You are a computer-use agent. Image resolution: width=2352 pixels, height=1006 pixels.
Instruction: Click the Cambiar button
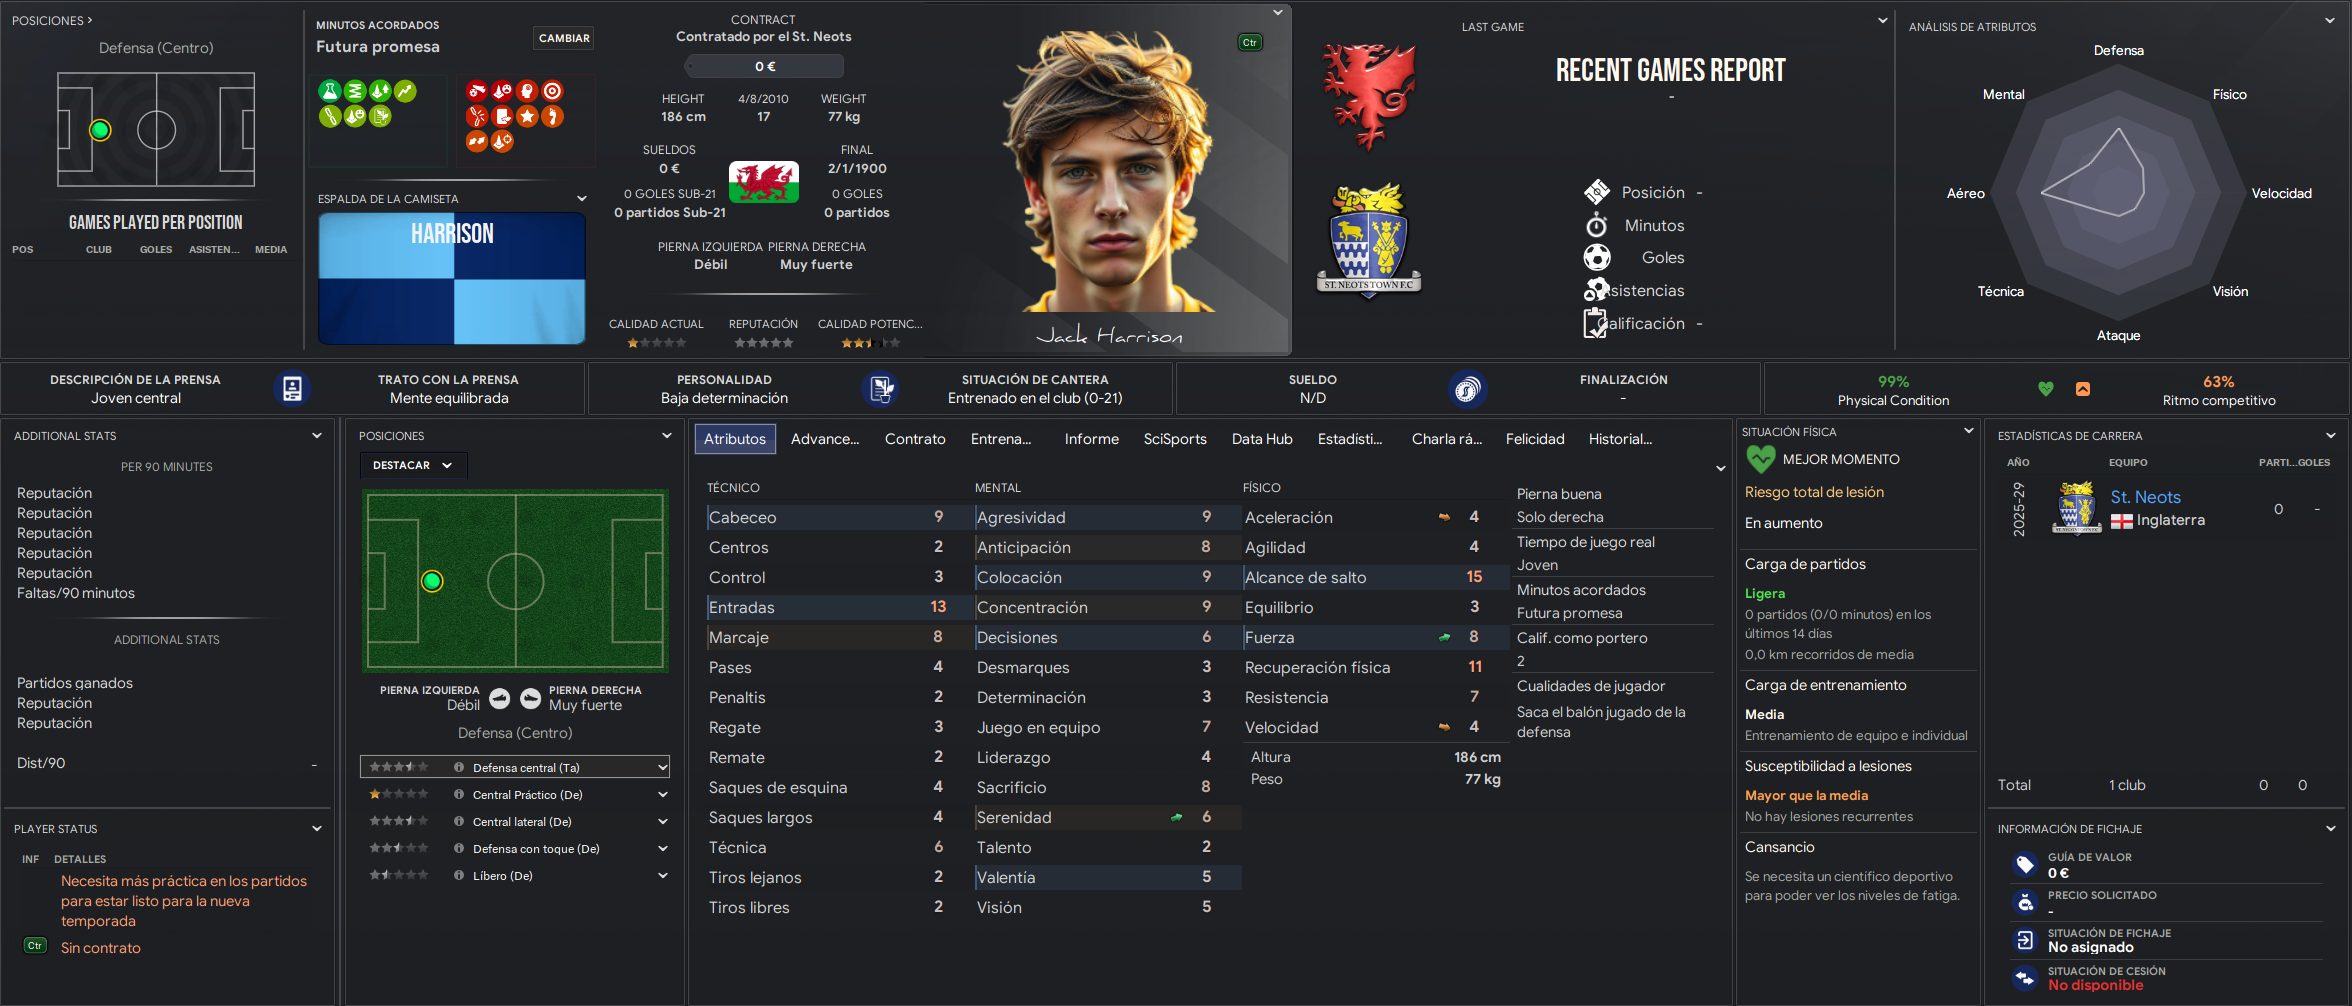tap(564, 38)
